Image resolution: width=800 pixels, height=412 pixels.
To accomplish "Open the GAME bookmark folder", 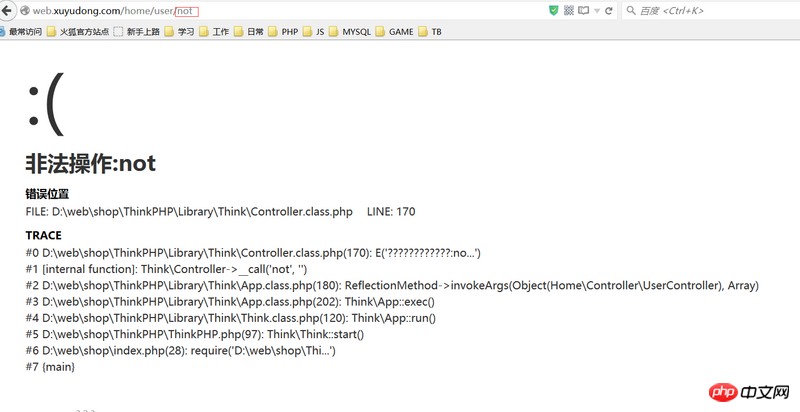I will (x=395, y=32).
